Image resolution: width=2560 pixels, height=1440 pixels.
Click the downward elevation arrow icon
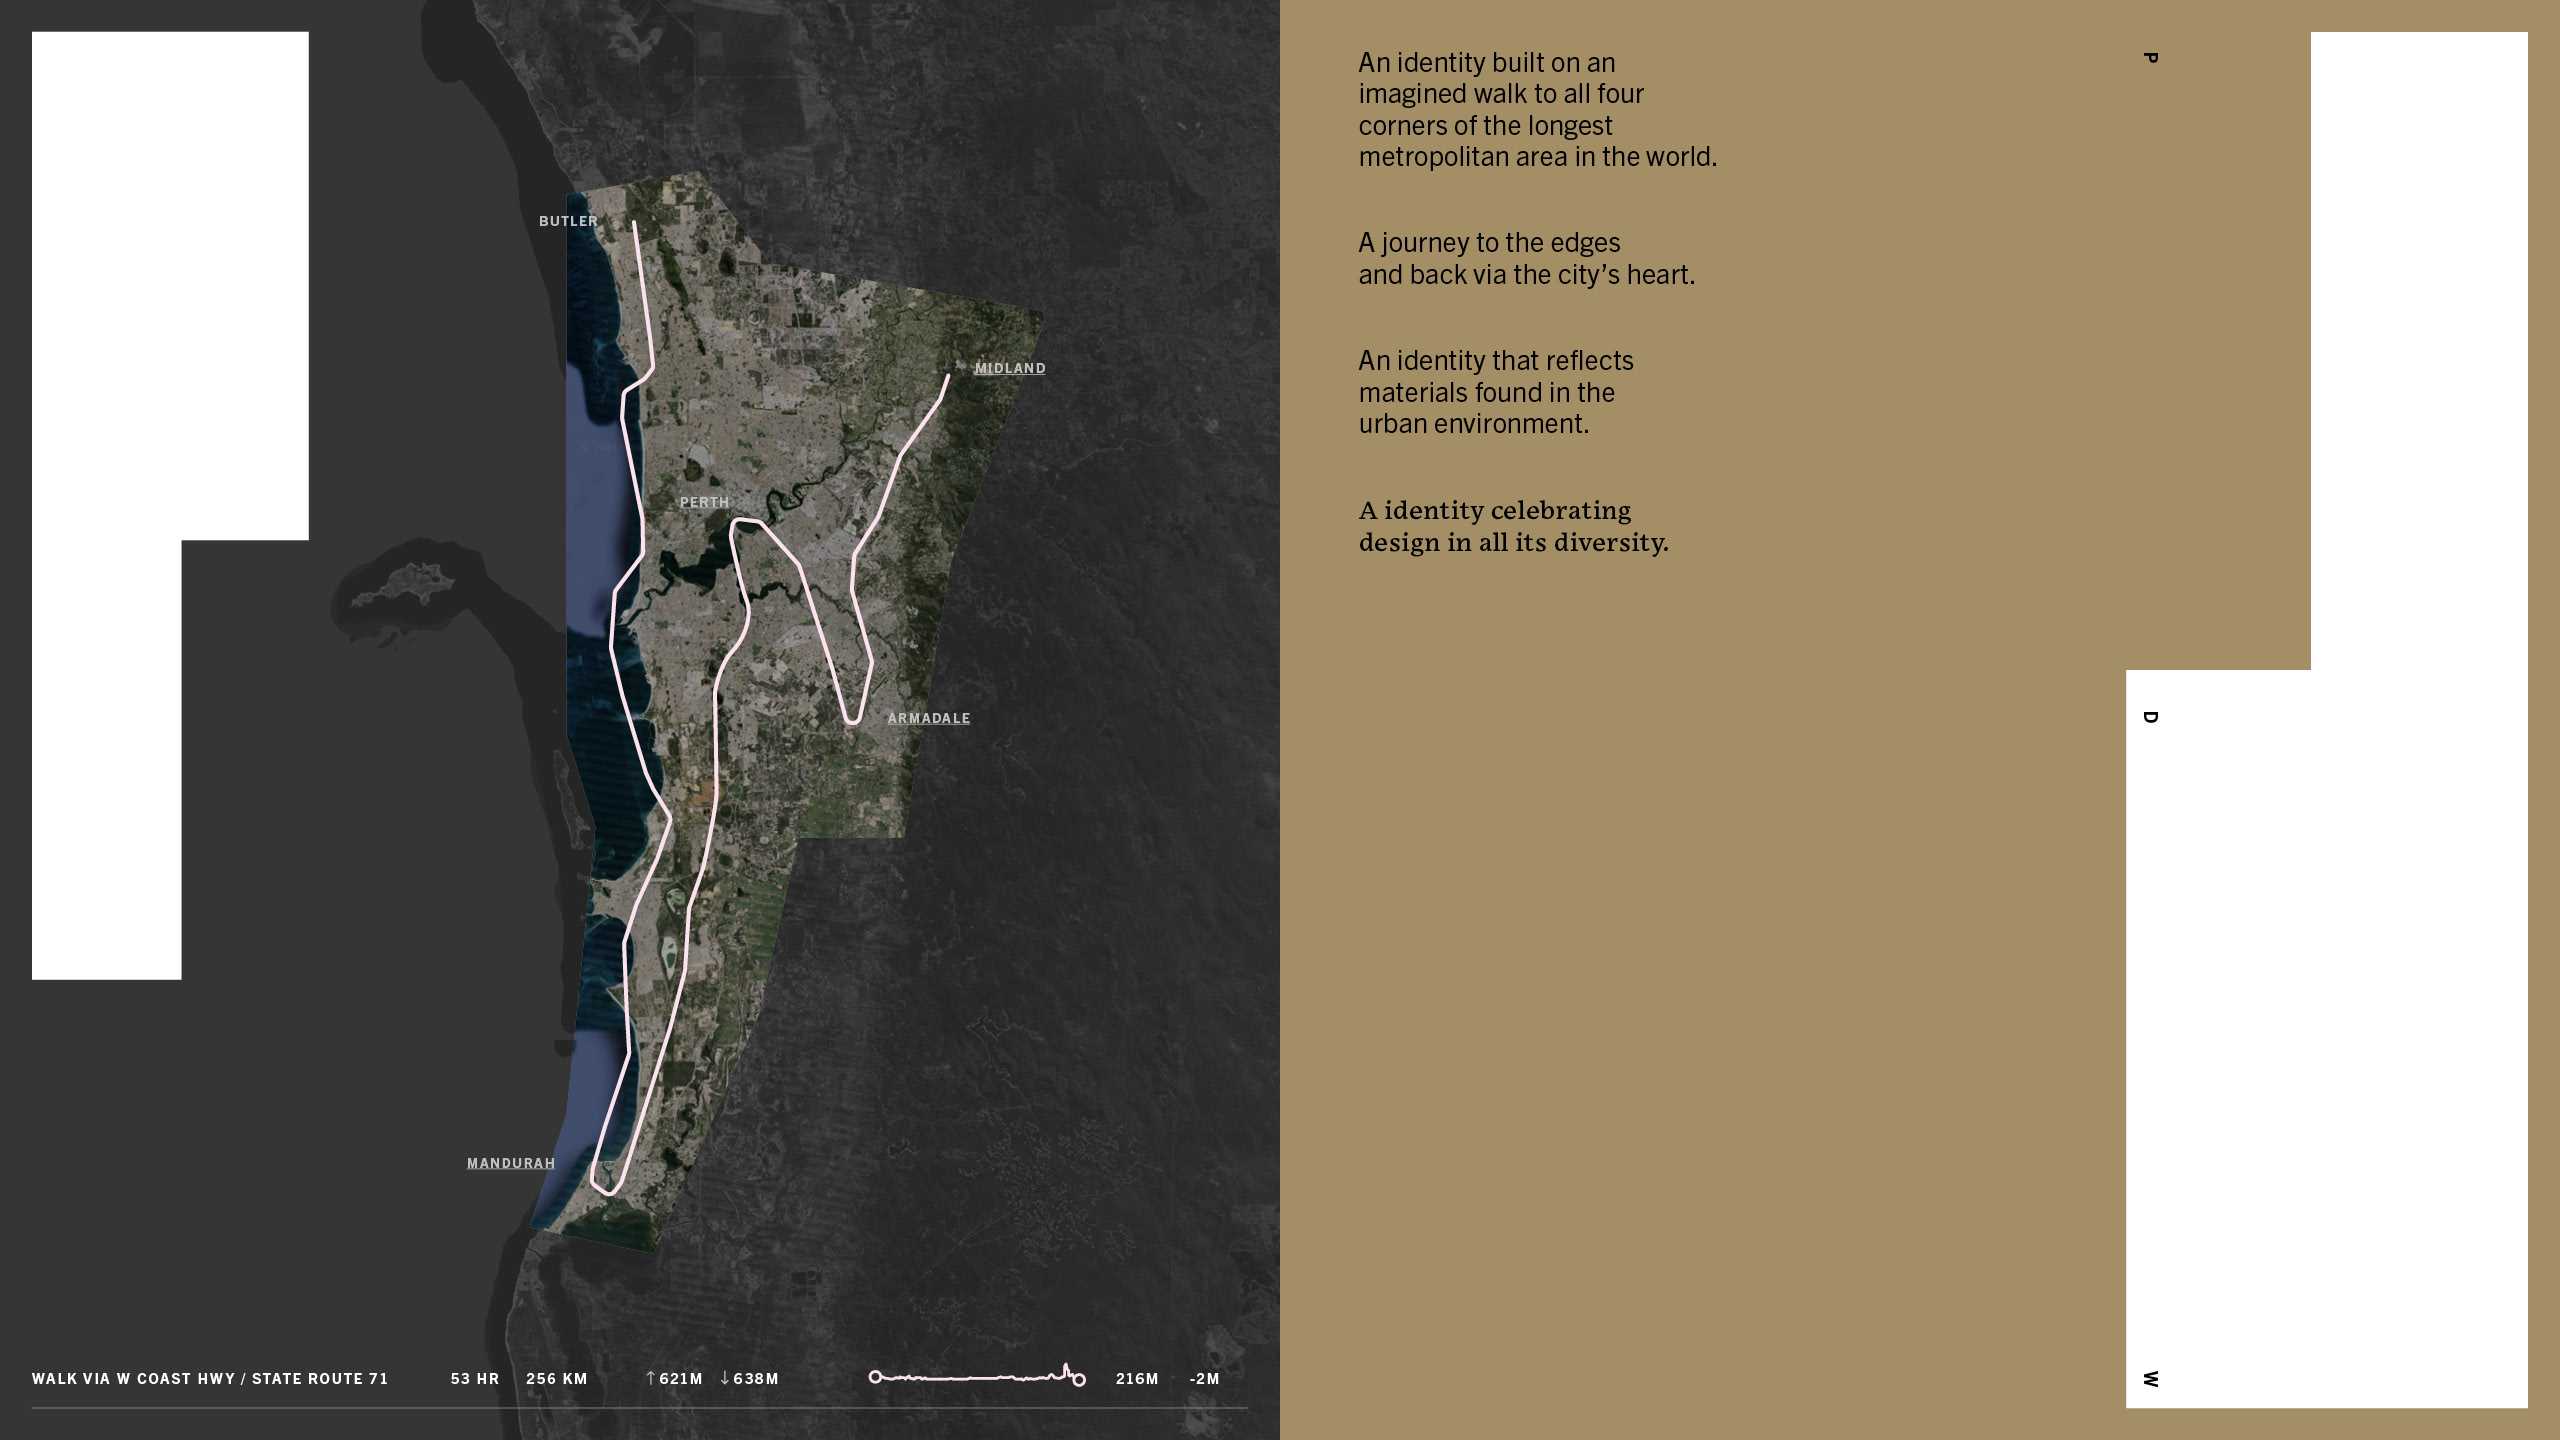click(725, 1378)
